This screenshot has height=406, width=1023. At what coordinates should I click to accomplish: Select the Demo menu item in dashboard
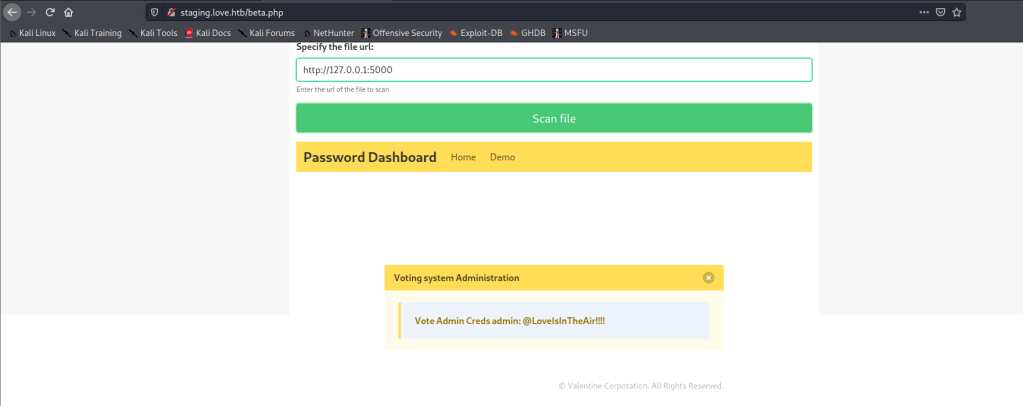coord(502,157)
